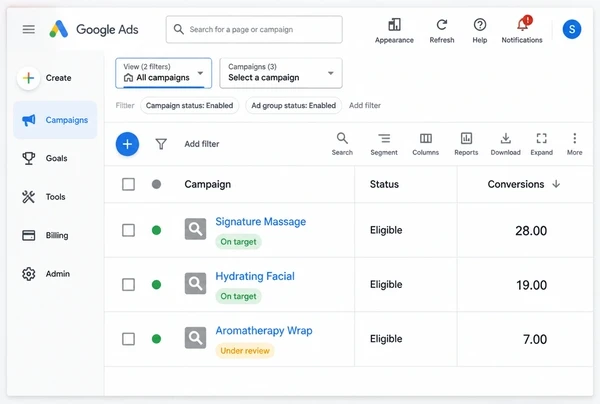Open Aromatherapy Wrap campaign link

(x=264, y=331)
